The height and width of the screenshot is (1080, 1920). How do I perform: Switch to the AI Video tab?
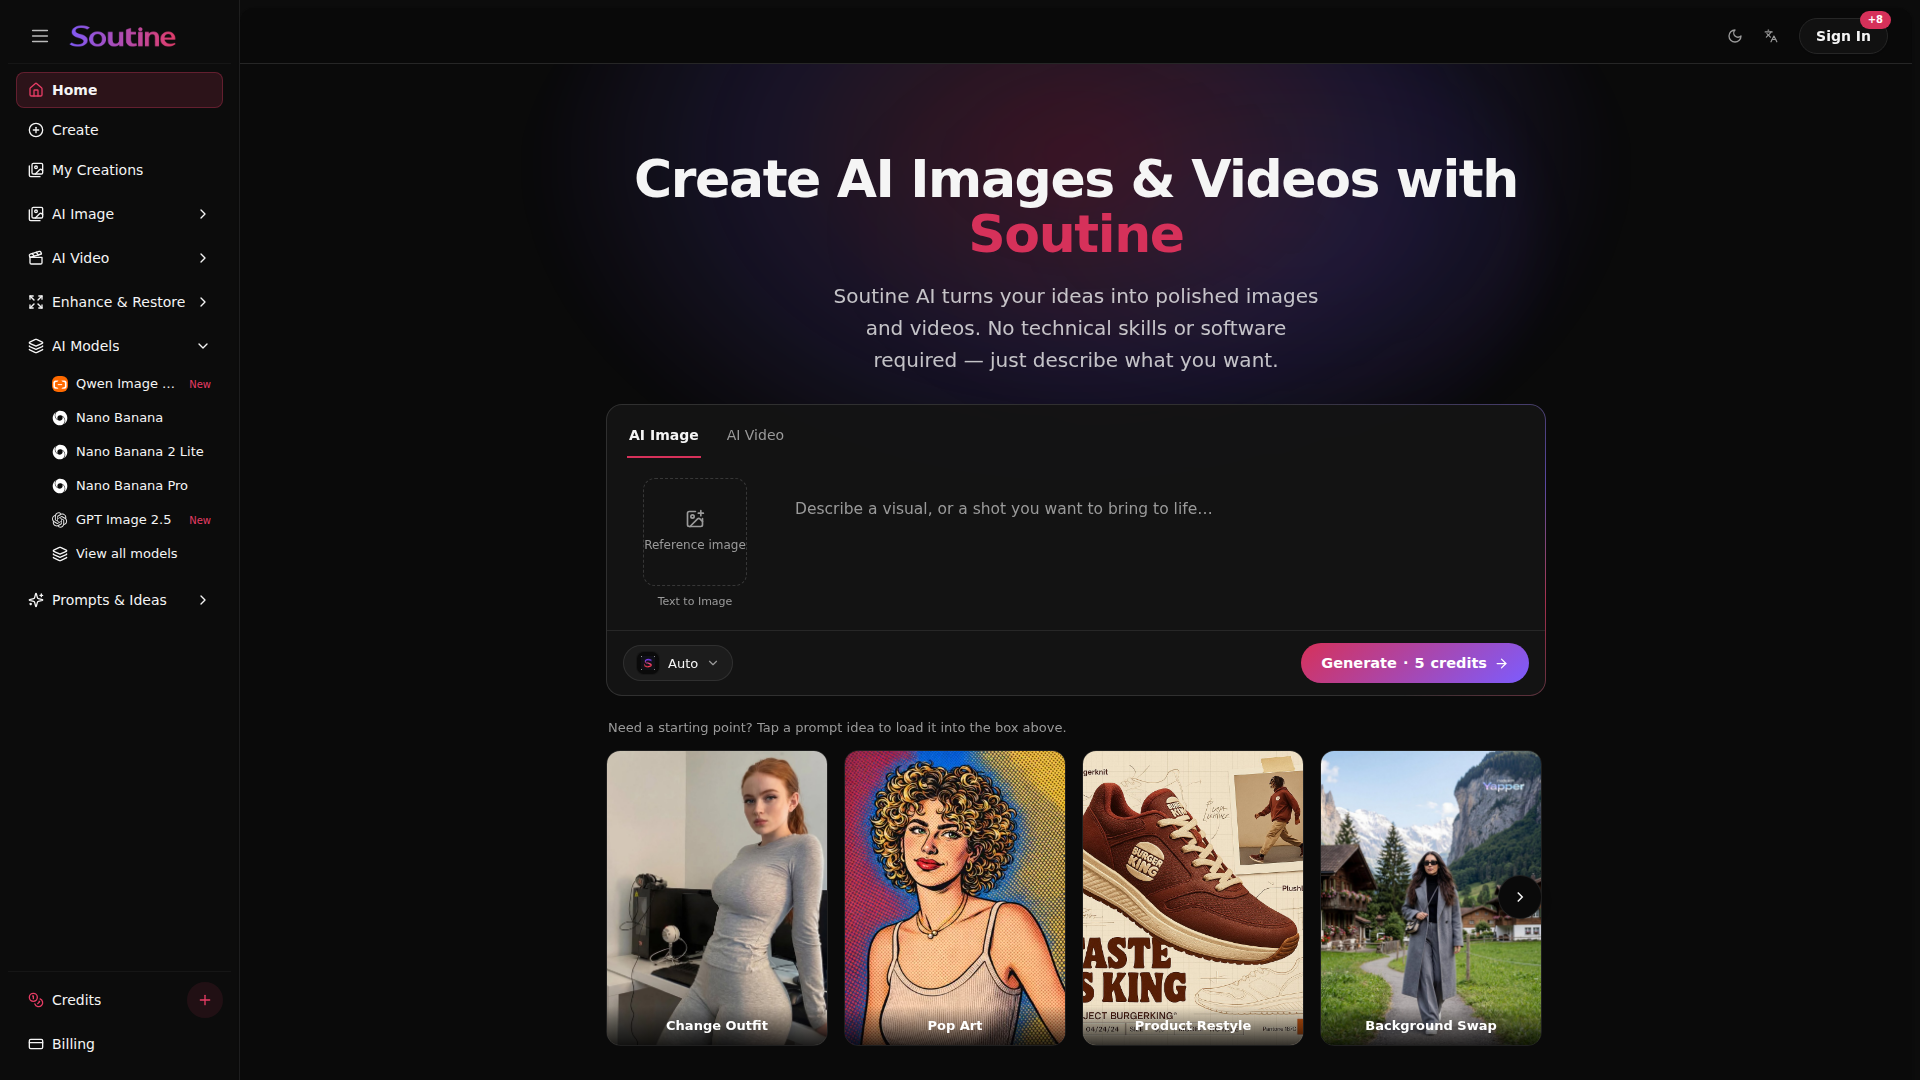tap(755, 435)
